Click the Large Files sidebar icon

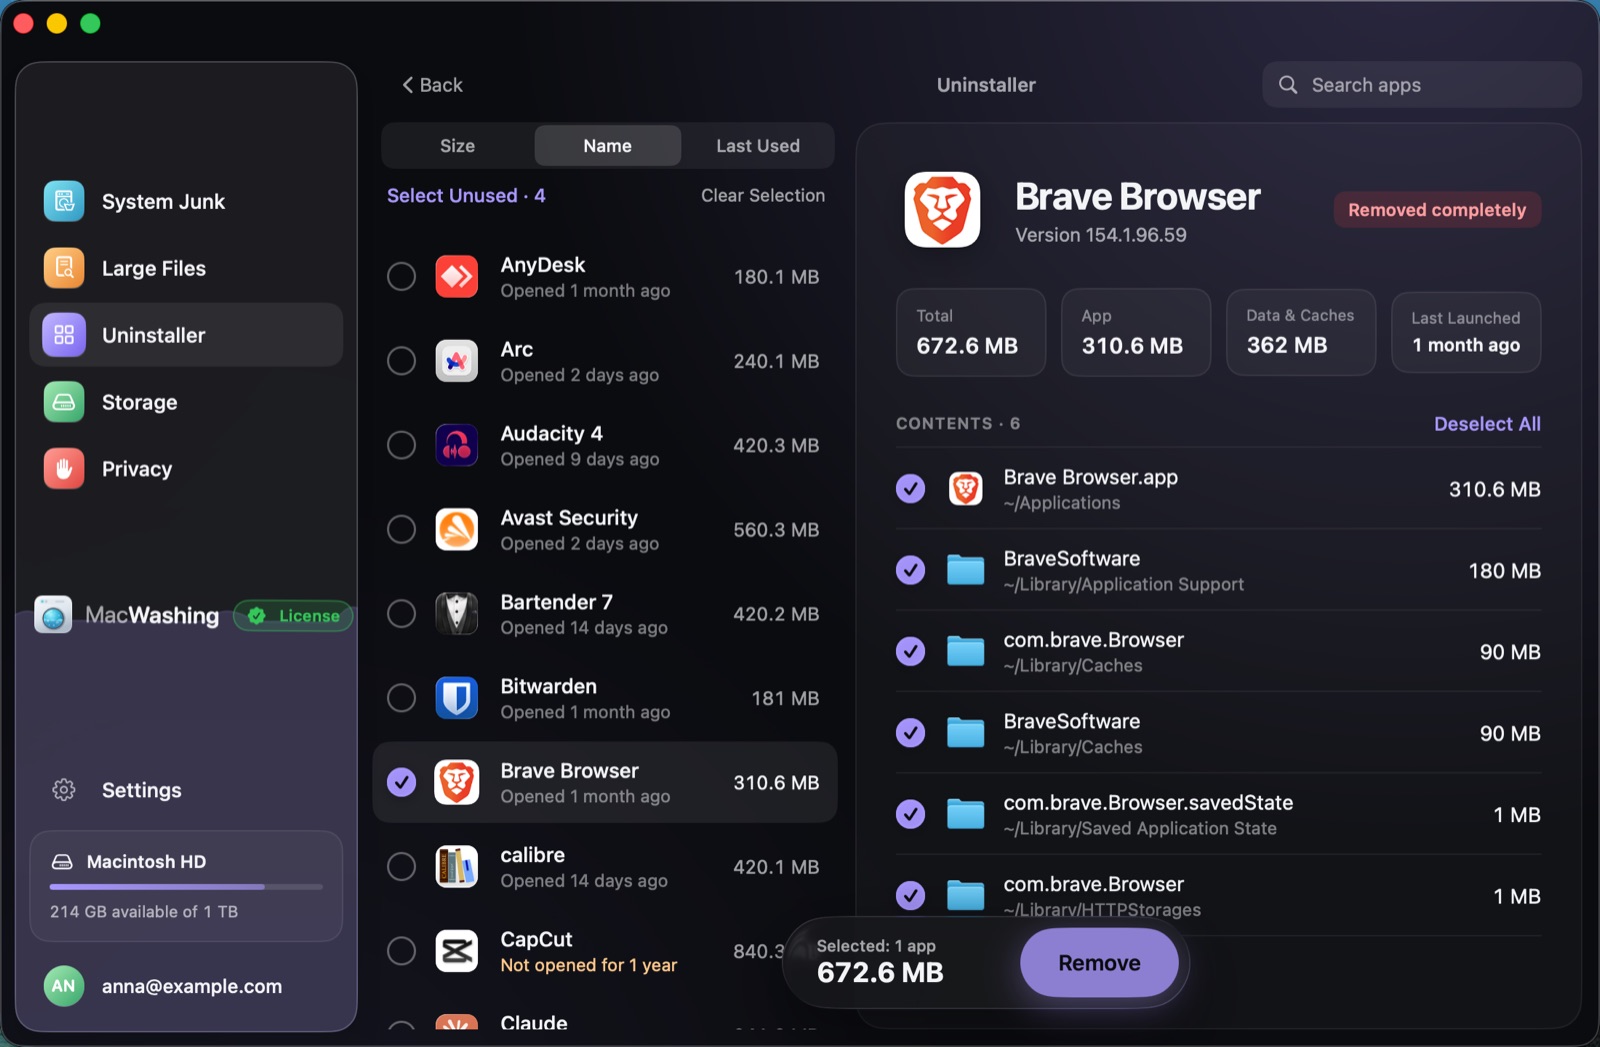pos(64,268)
